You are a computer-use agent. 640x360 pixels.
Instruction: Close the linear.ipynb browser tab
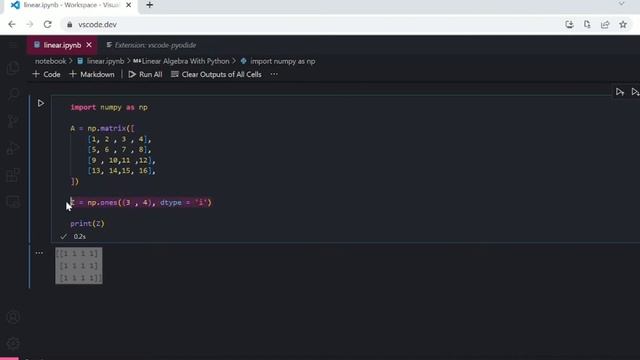(x=129, y=5)
